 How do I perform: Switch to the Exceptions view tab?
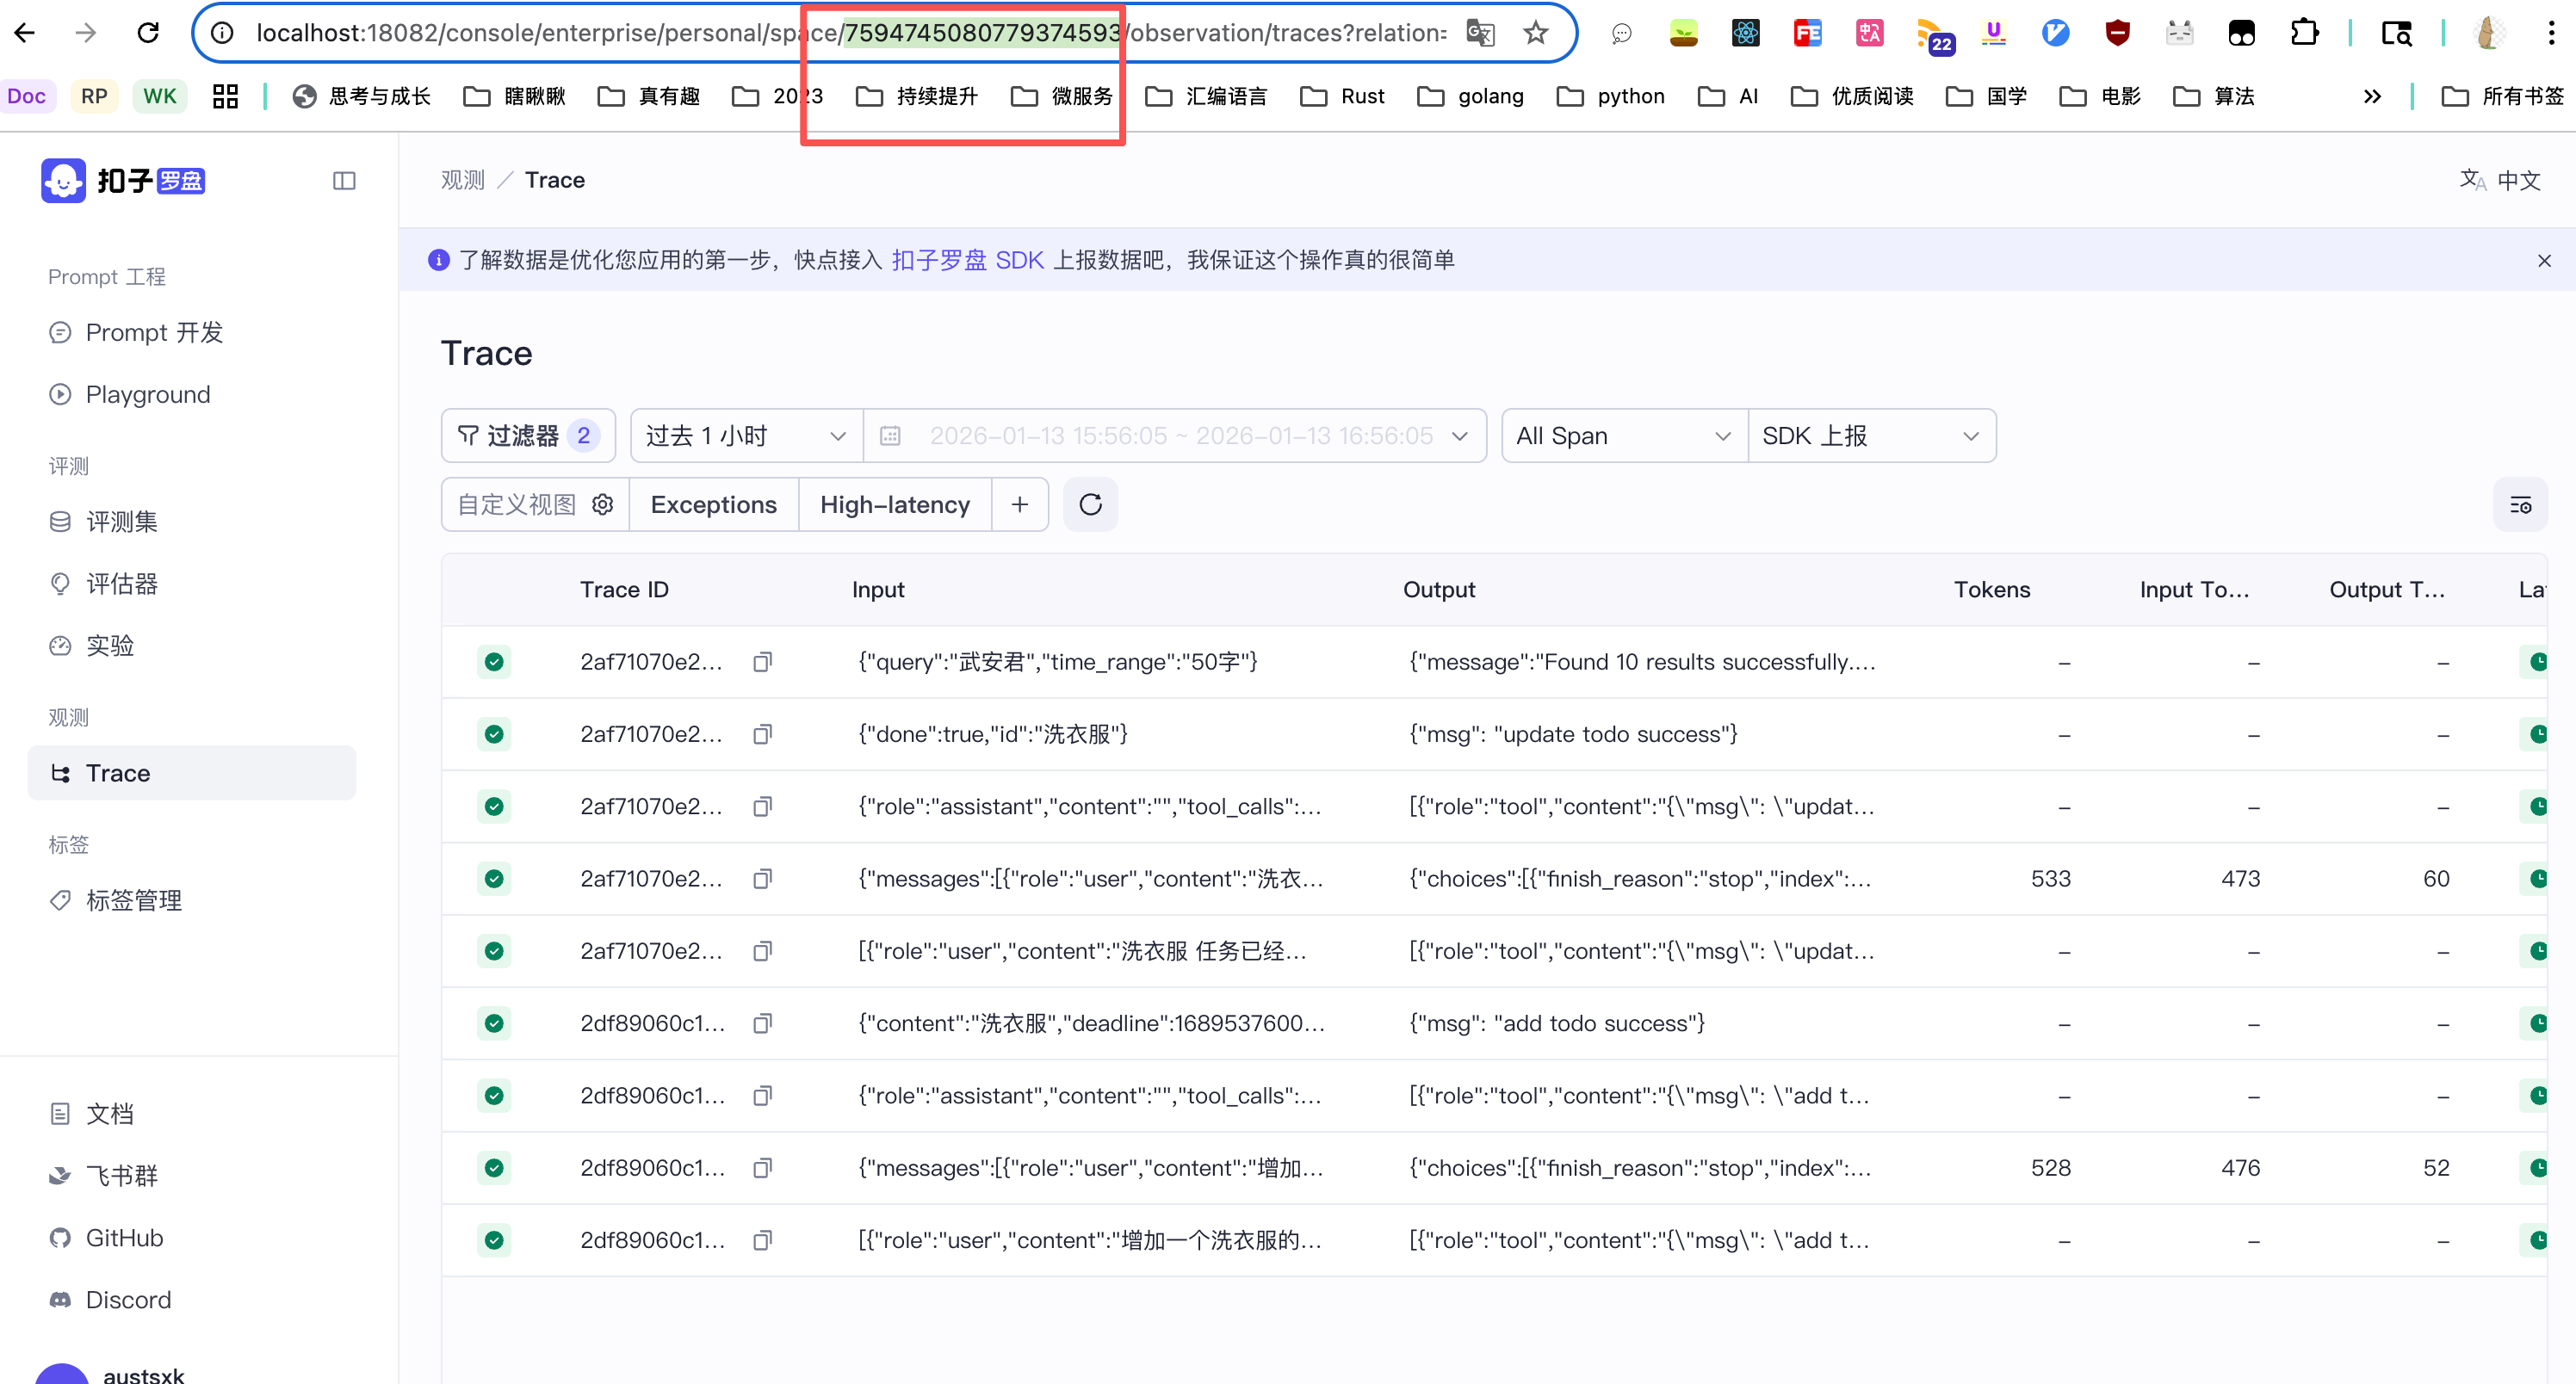(x=713, y=505)
